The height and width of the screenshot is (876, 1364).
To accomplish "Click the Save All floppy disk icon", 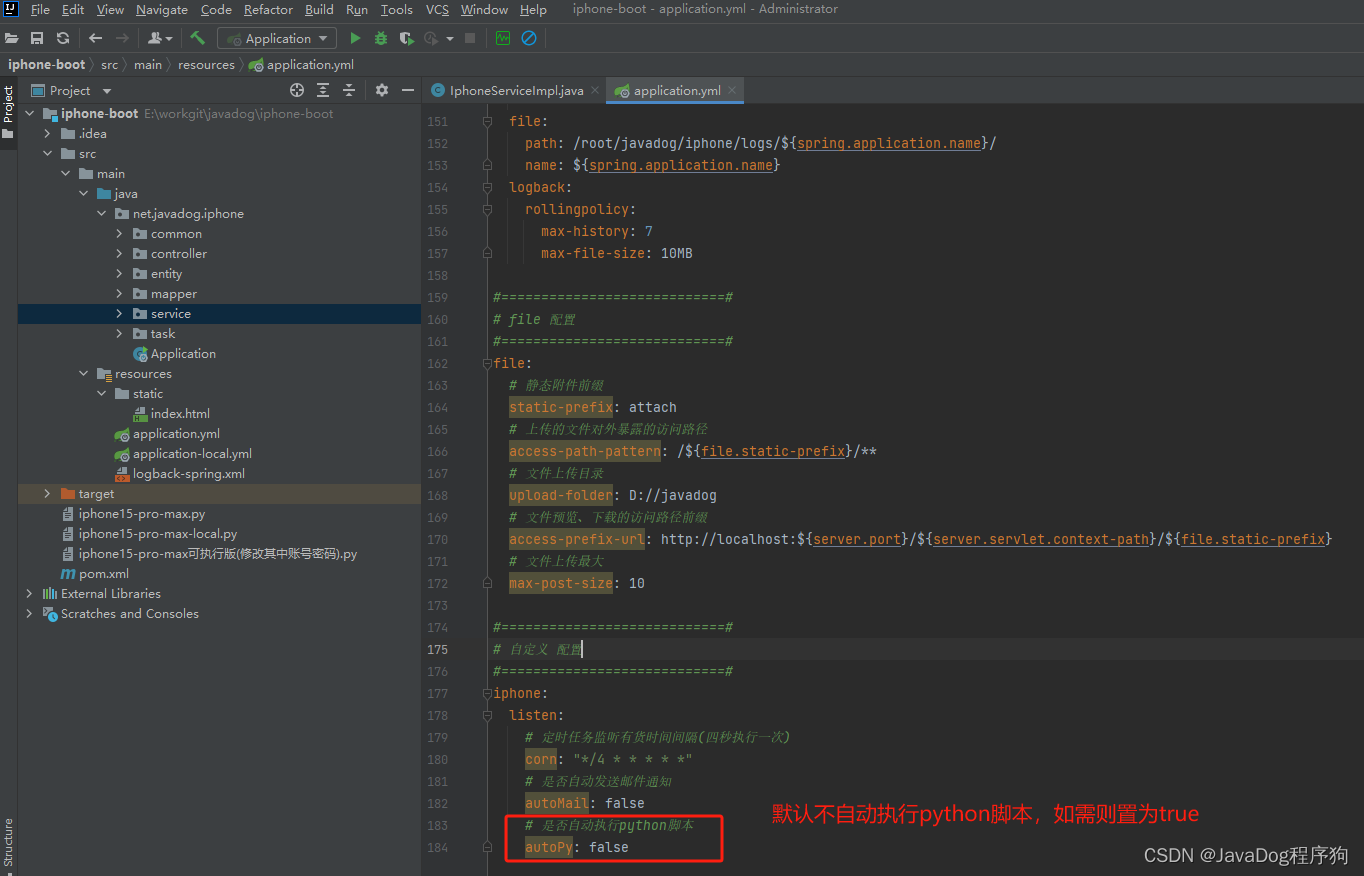I will click(x=37, y=38).
